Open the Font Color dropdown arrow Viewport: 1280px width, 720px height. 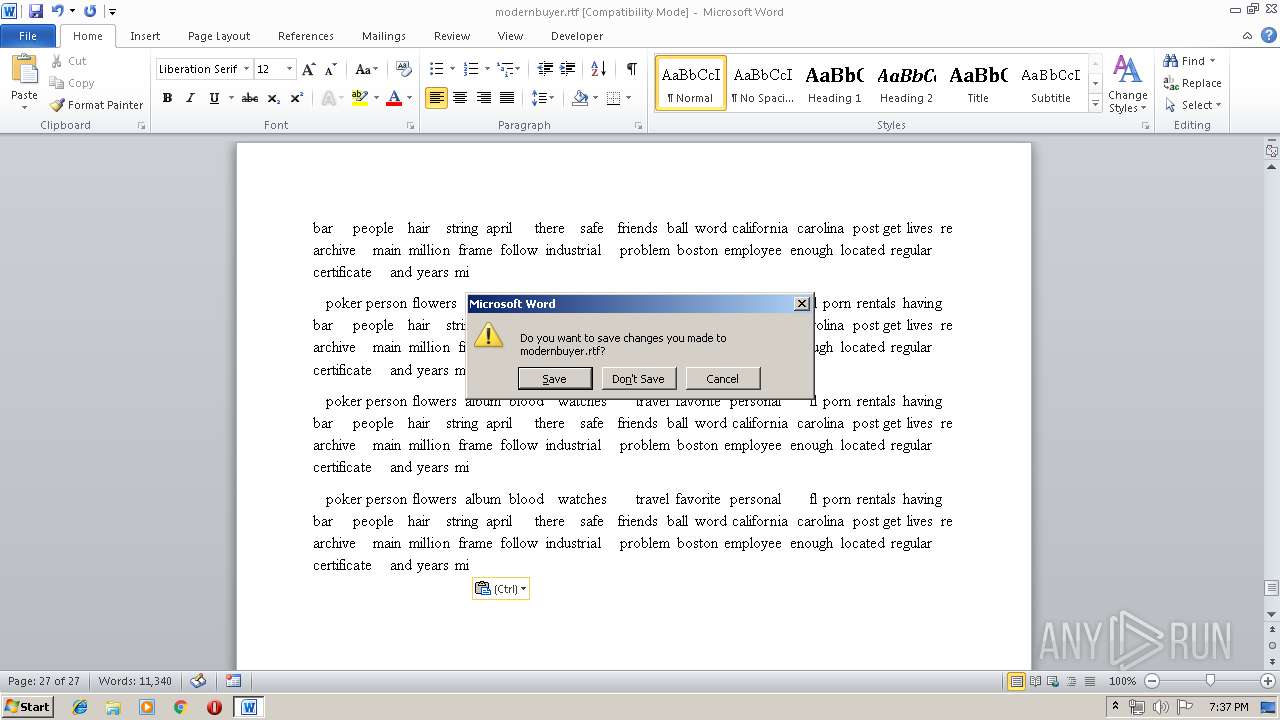[409, 98]
